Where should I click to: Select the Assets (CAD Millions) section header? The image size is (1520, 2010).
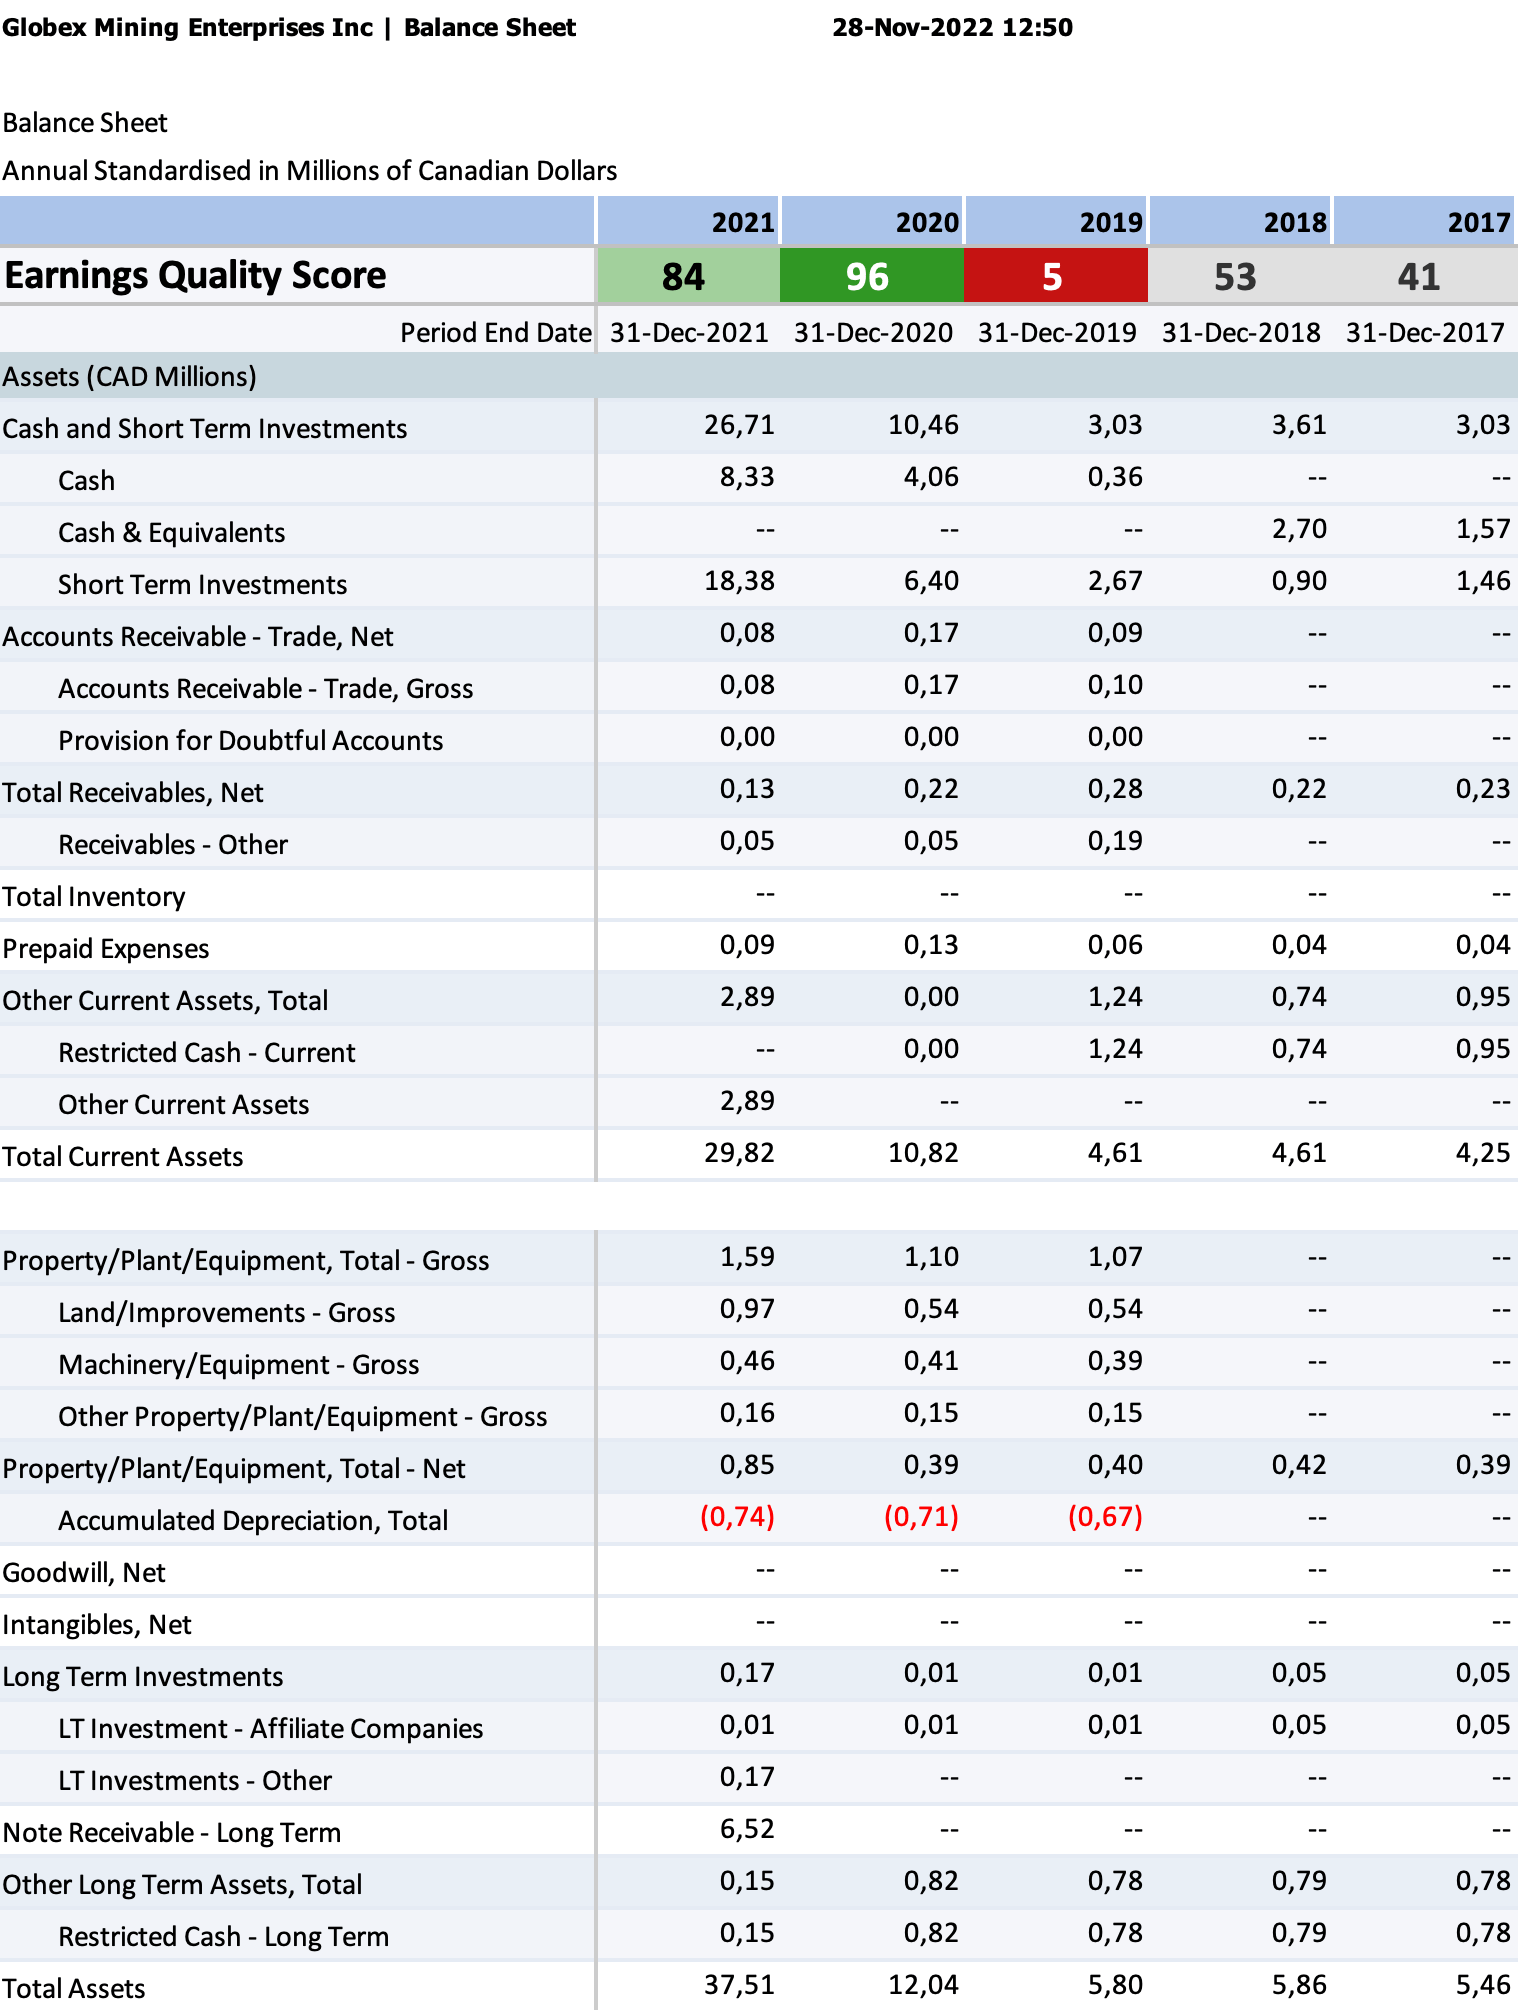point(130,377)
